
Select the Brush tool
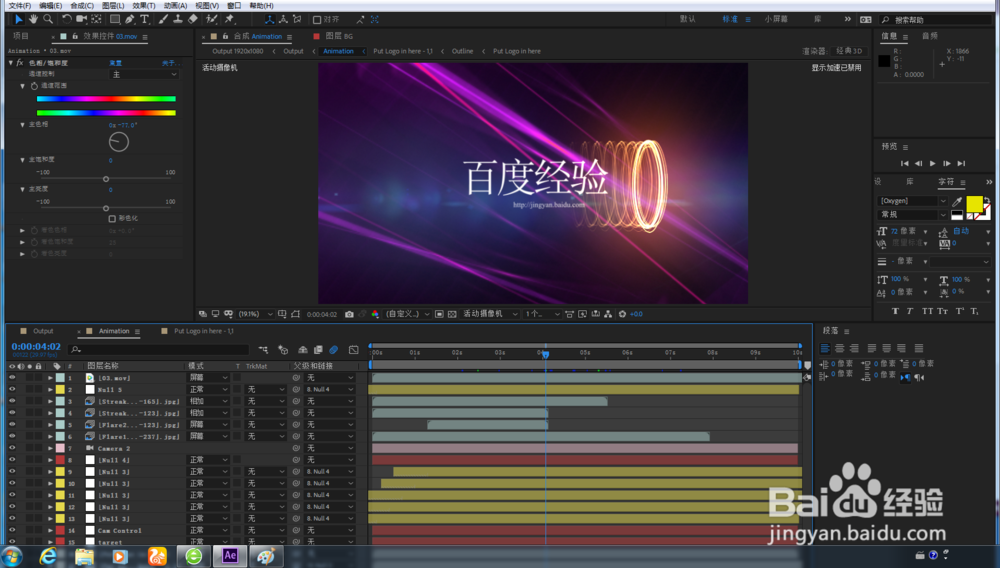[163, 19]
